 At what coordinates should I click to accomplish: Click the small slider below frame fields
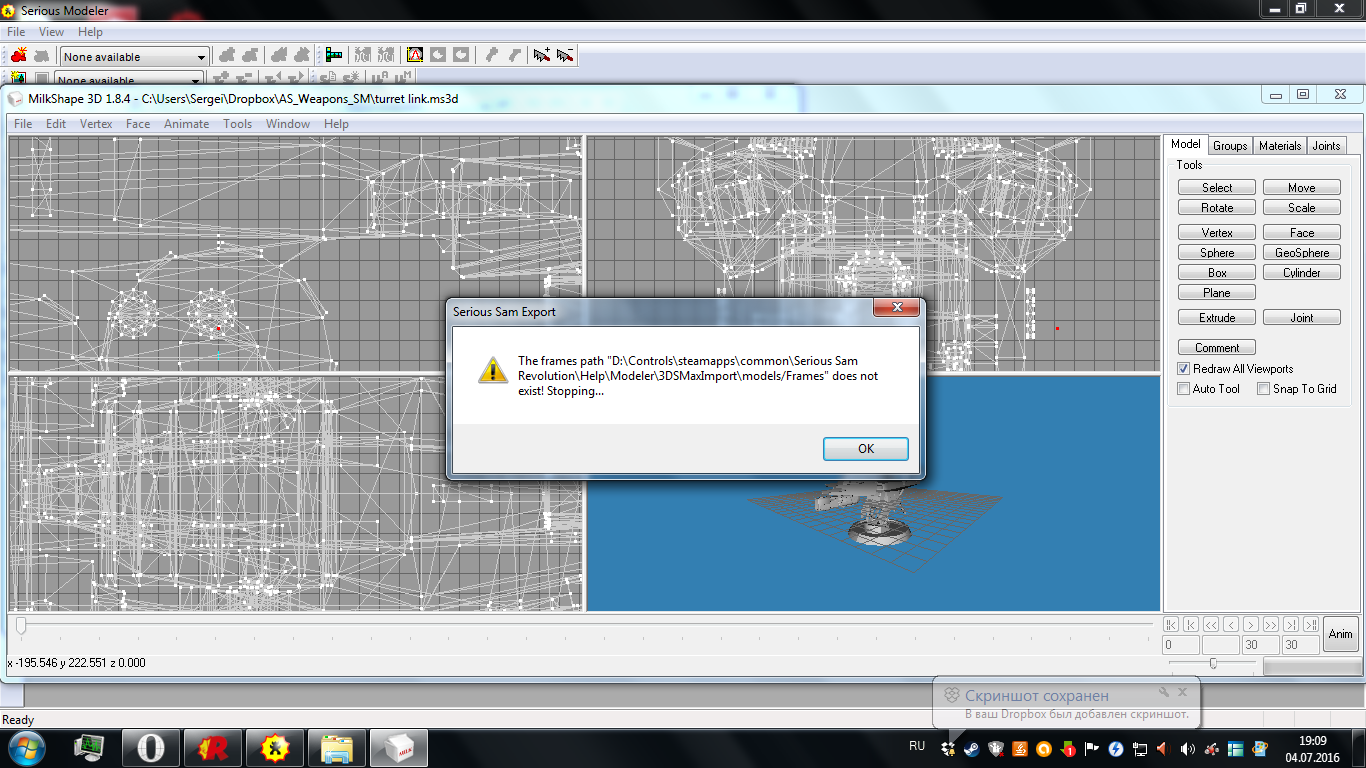click(x=1213, y=663)
